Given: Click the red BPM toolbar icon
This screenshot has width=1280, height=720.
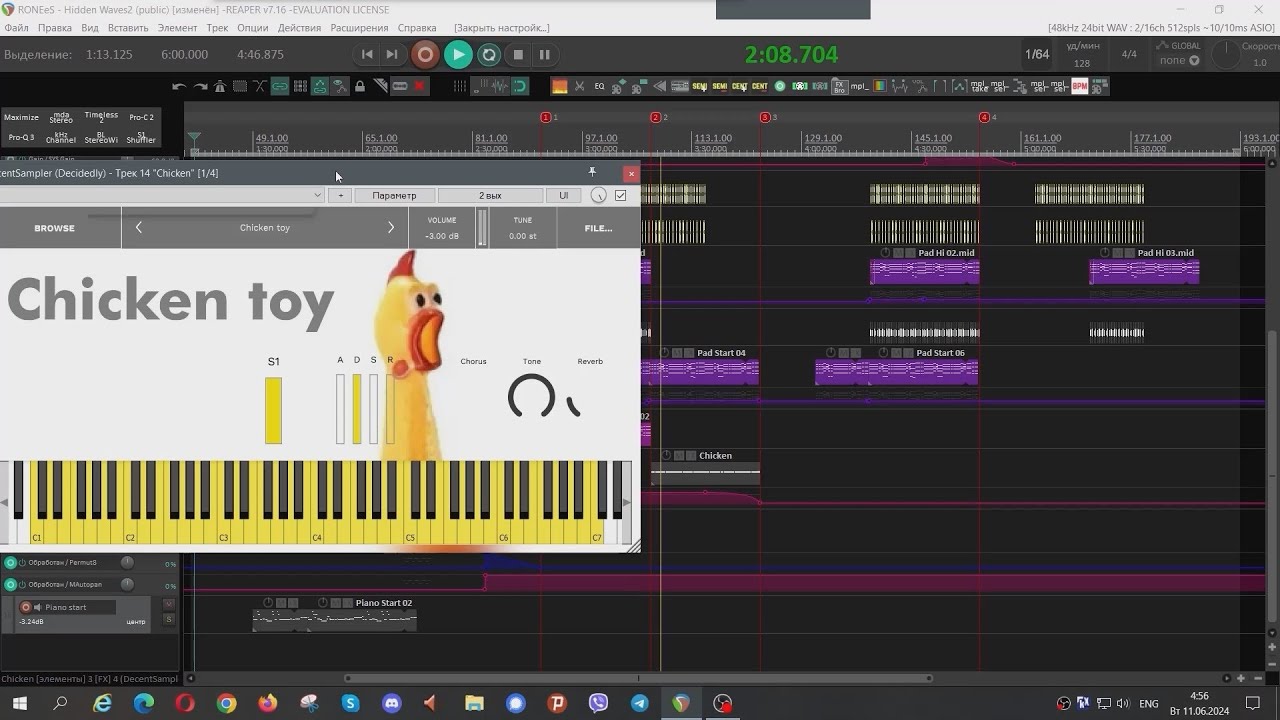Looking at the screenshot, I should coord(1080,87).
